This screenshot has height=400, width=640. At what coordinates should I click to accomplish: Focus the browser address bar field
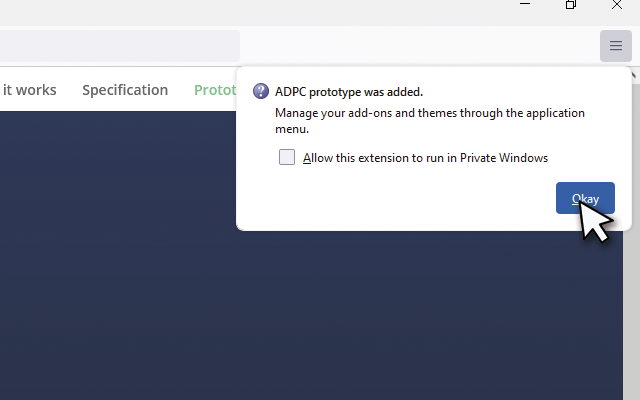[x=120, y=46]
